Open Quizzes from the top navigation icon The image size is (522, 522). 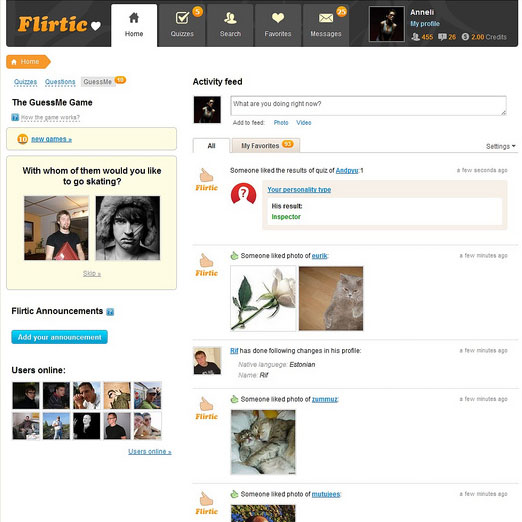coord(182,18)
